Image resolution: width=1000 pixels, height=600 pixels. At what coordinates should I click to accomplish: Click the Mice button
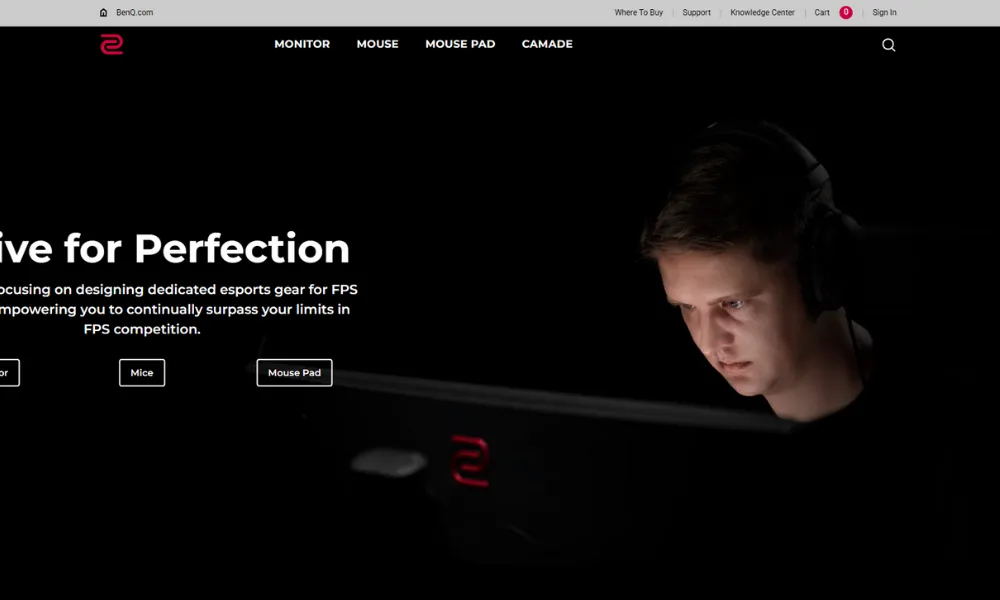click(142, 372)
